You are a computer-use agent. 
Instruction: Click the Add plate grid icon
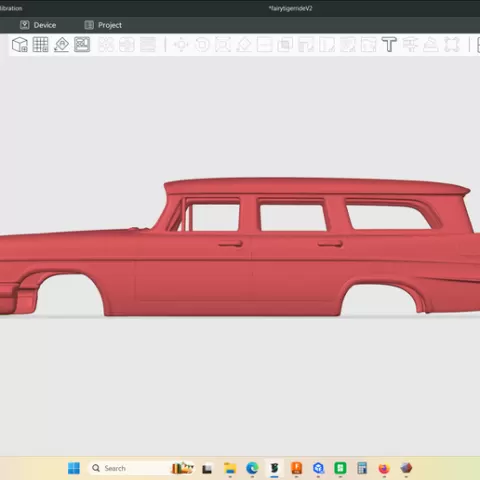[x=40, y=45]
